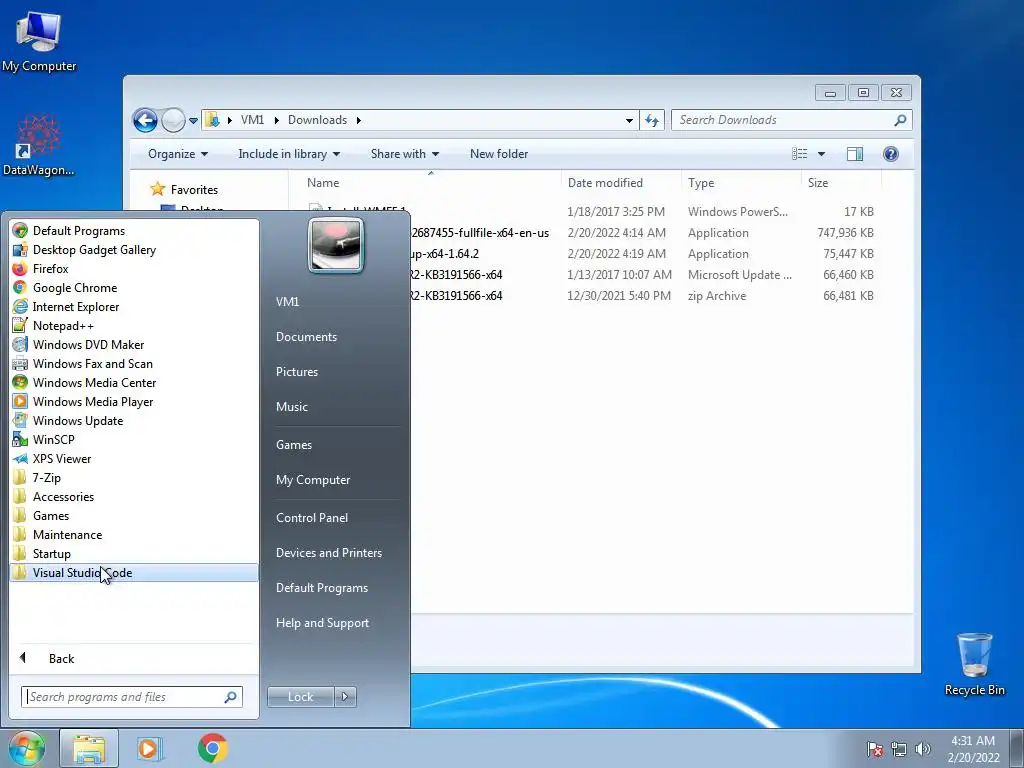Open Pictures from the Start menu
Screen dimensions: 1024x768
(x=296, y=372)
